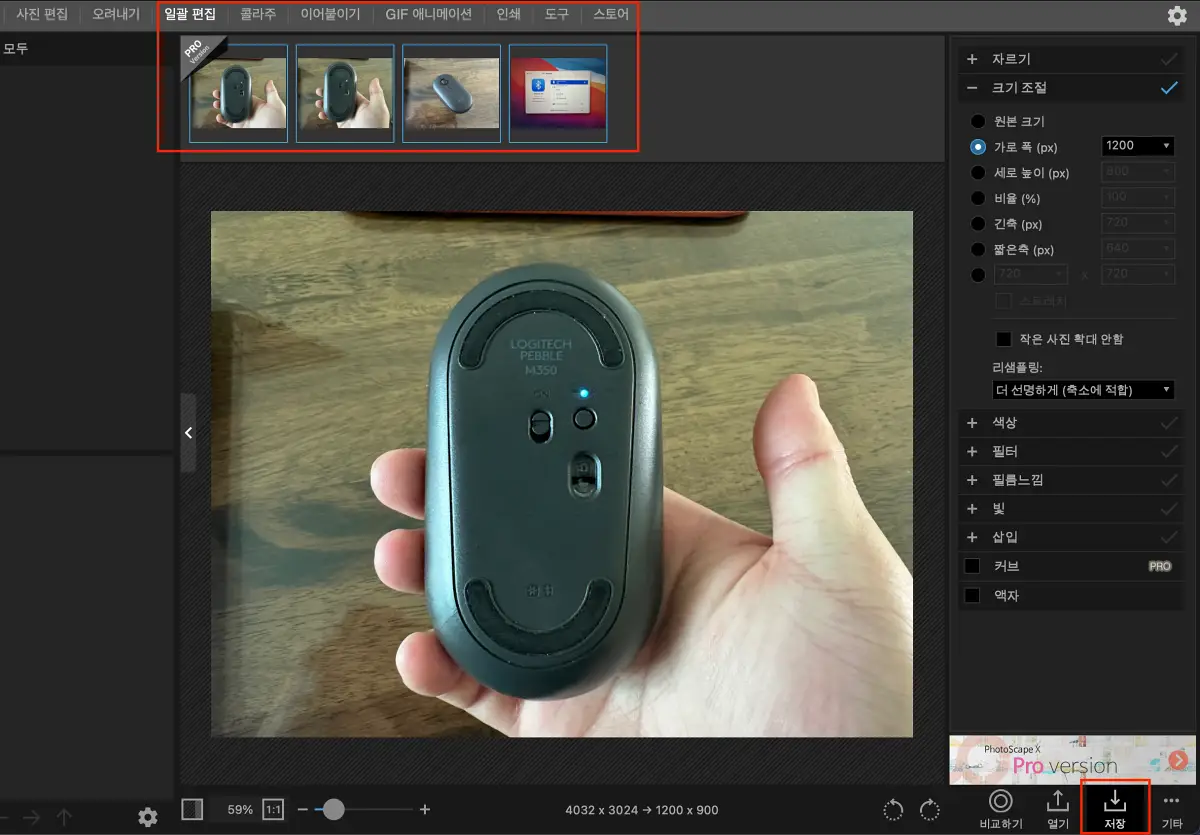Screen dimensions: 1200x835
Task: Select the first mouse-in-hand thumbnail with PRO ribbon
Action: pyautogui.click(x=238, y=93)
